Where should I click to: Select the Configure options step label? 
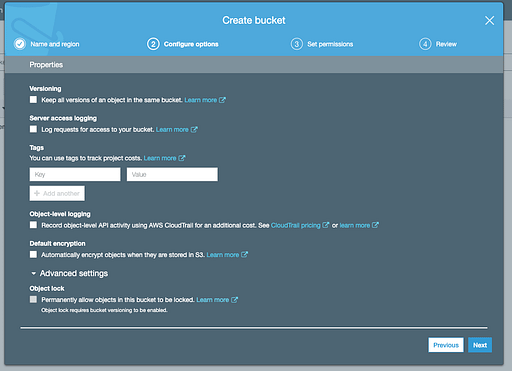click(x=191, y=44)
